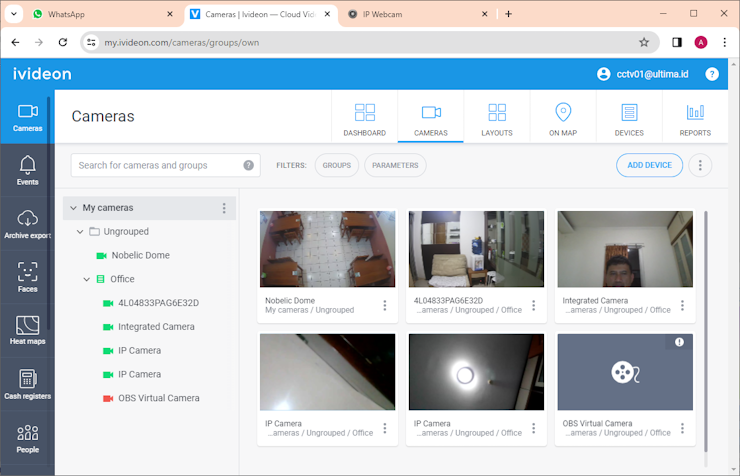
Task: Open the Integrated Camera thumbnail
Action: 625,249
